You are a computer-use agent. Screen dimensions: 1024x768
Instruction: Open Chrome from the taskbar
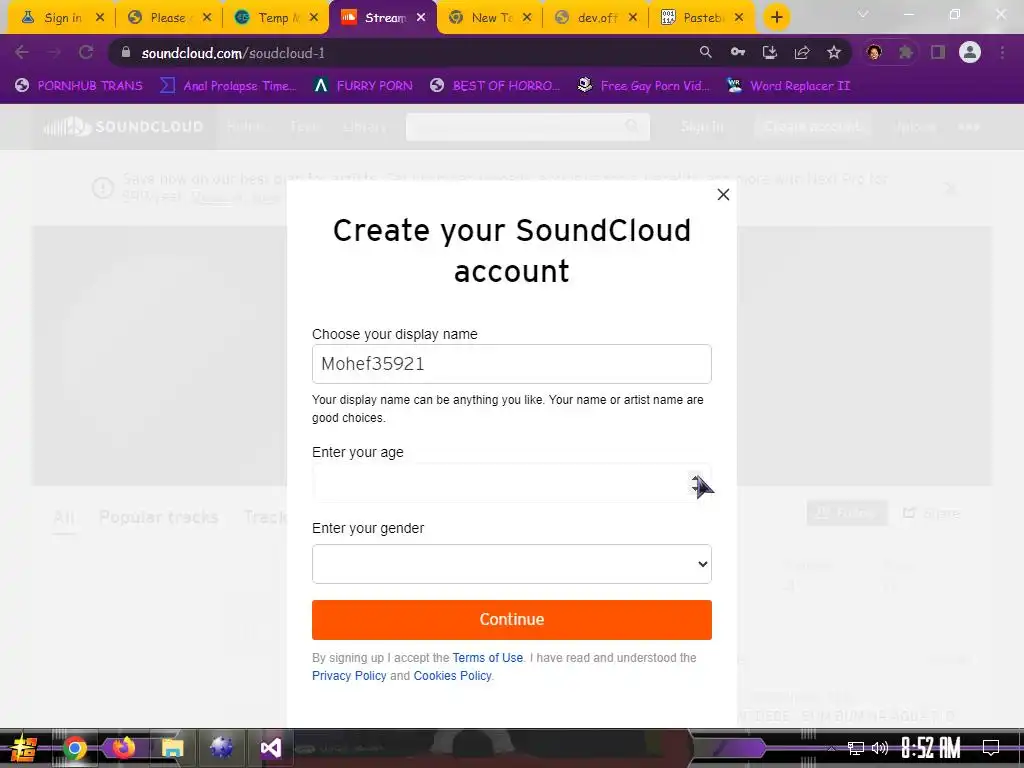tap(74, 748)
